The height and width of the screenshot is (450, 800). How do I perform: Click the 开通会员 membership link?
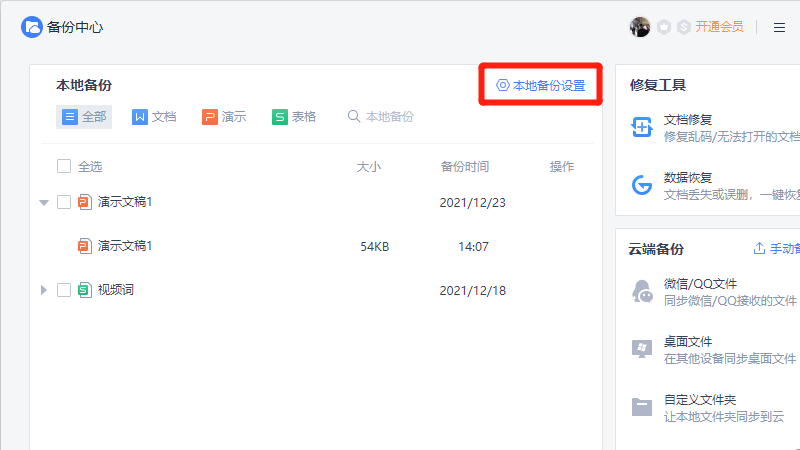719,27
